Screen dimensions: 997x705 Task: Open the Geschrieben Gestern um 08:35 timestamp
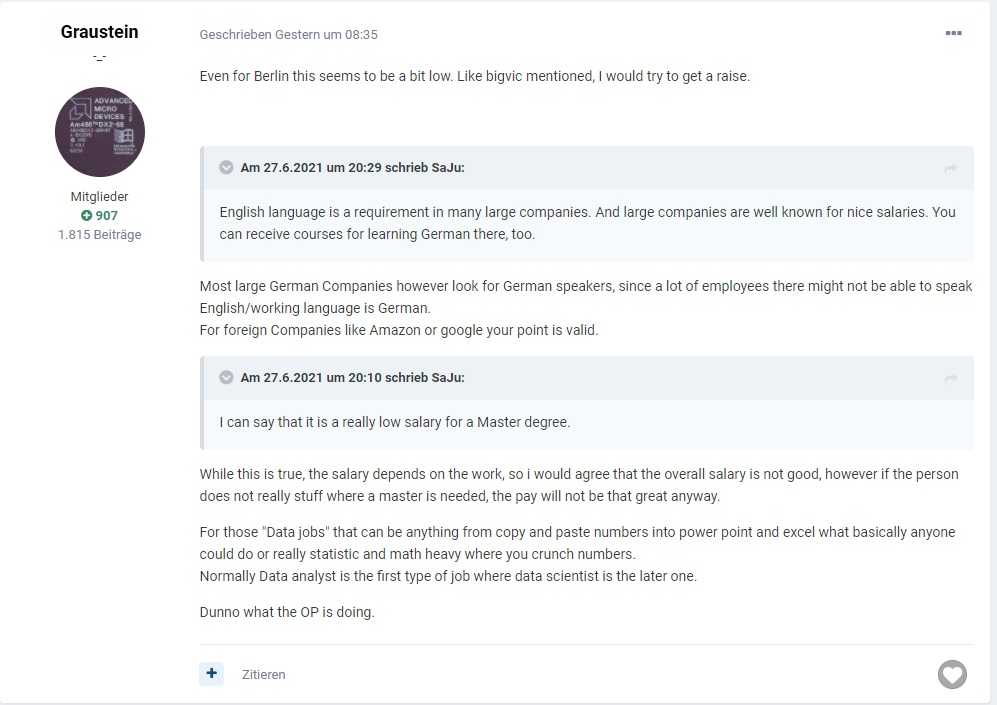click(289, 34)
